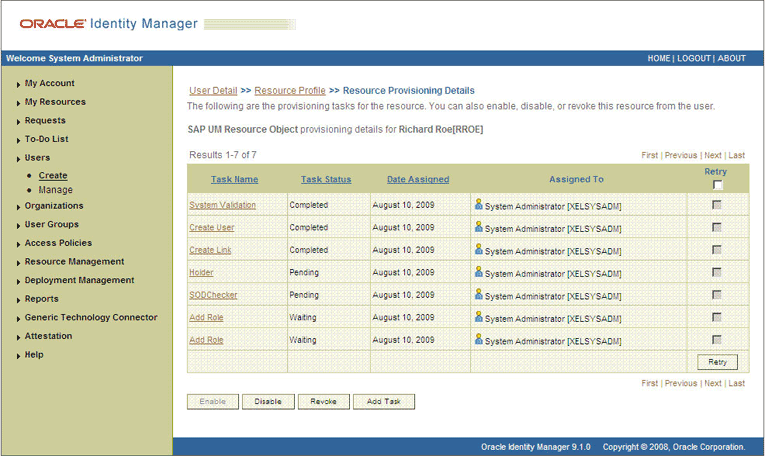Open the Attestation menu item
The width and height of the screenshot is (765, 456).
click(x=48, y=336)
